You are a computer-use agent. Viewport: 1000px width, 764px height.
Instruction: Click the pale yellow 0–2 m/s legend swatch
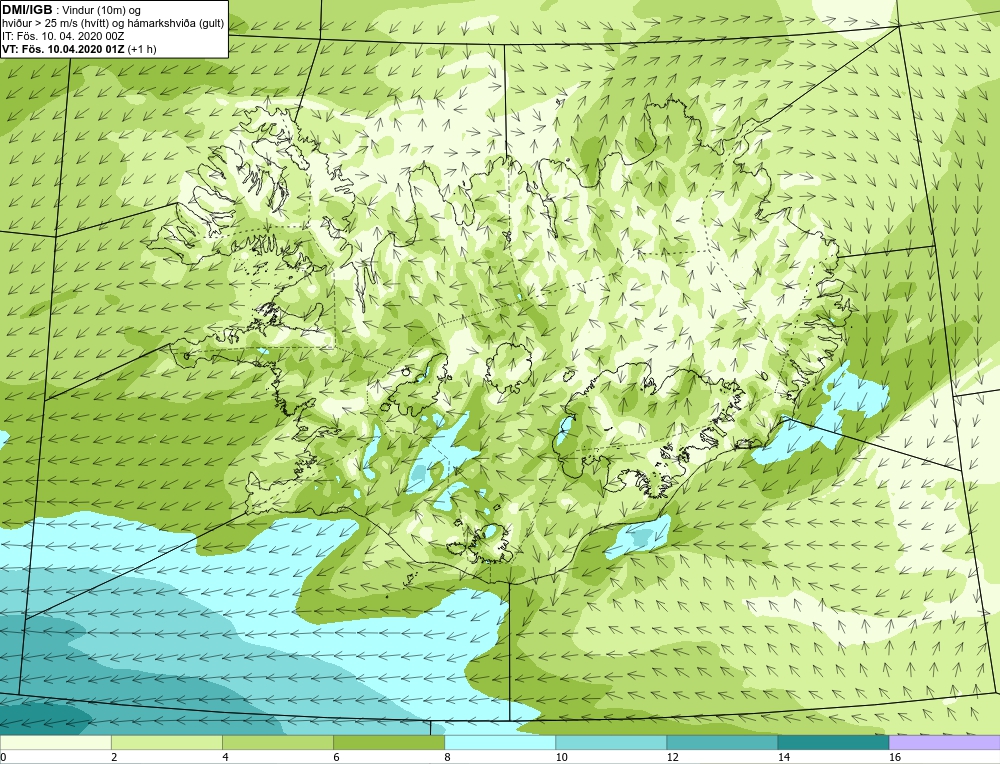pos(55,743)
